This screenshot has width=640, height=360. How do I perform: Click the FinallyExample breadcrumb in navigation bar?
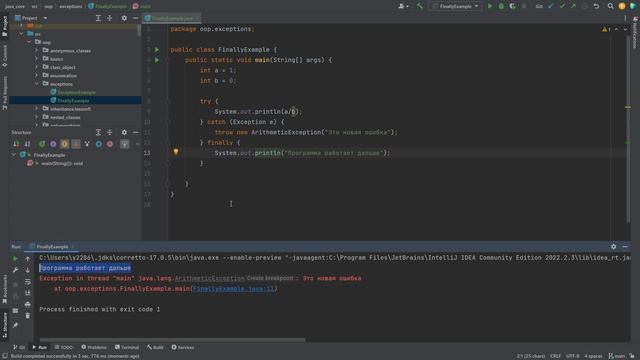108,6
